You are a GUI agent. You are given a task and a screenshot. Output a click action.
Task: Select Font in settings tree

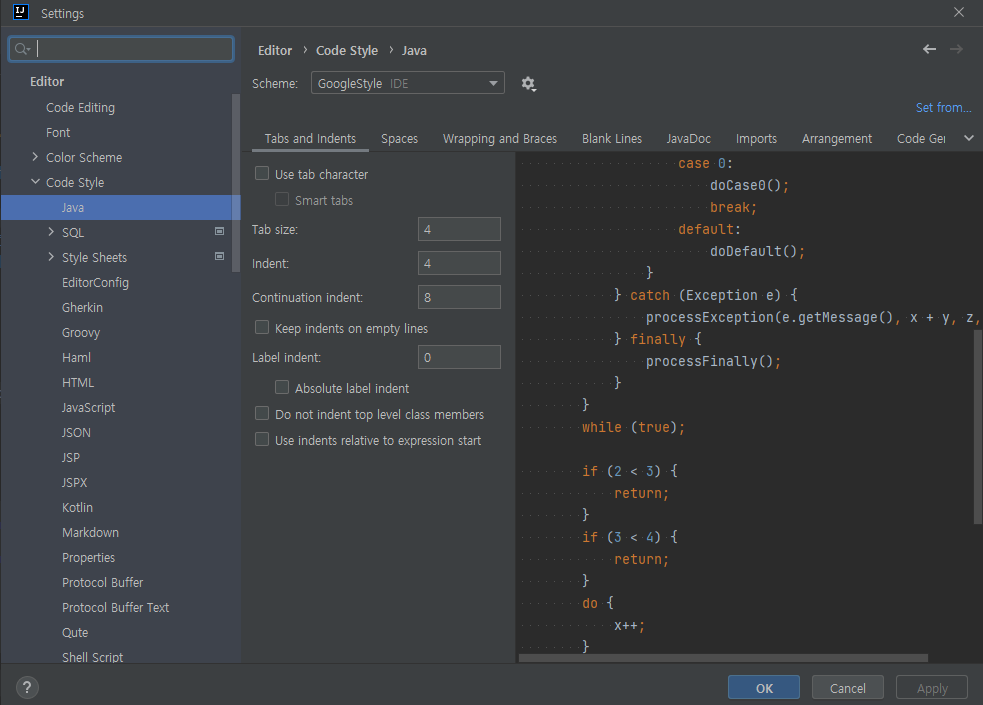pyautogui.click(x=58, y=132)
